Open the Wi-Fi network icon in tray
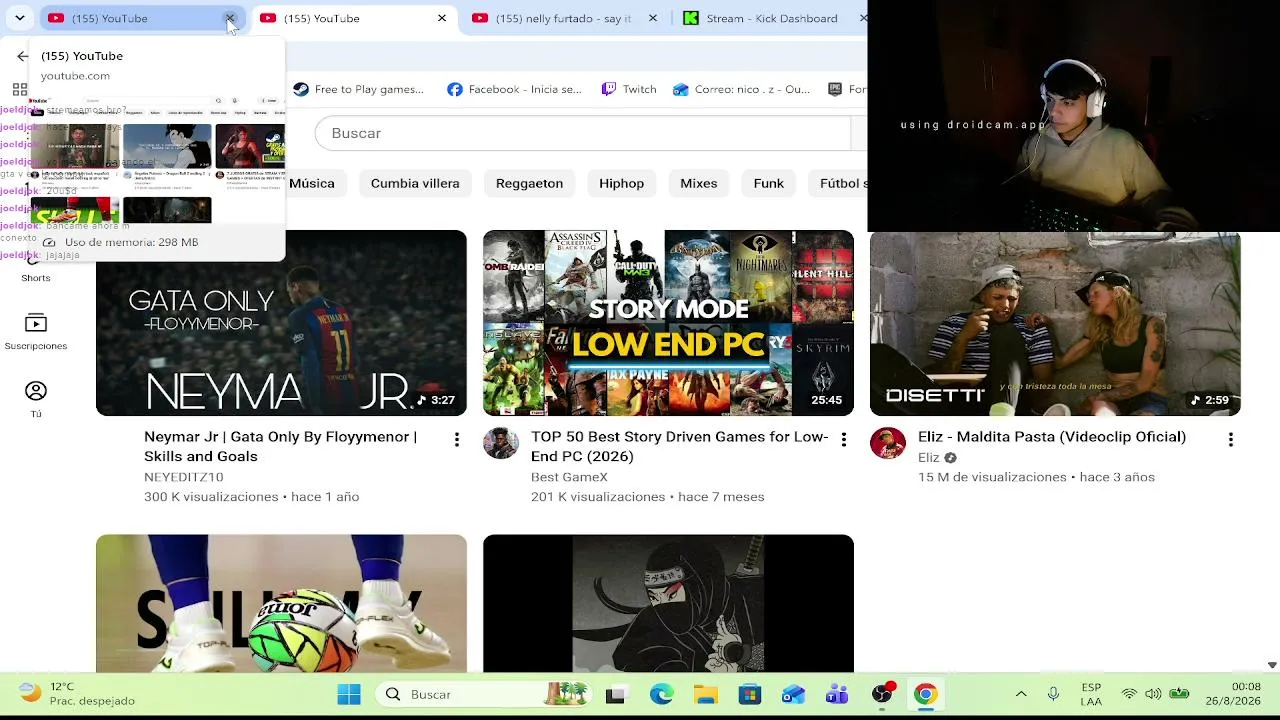This screenshot has width=1280, height=720. click(1129, 694)
